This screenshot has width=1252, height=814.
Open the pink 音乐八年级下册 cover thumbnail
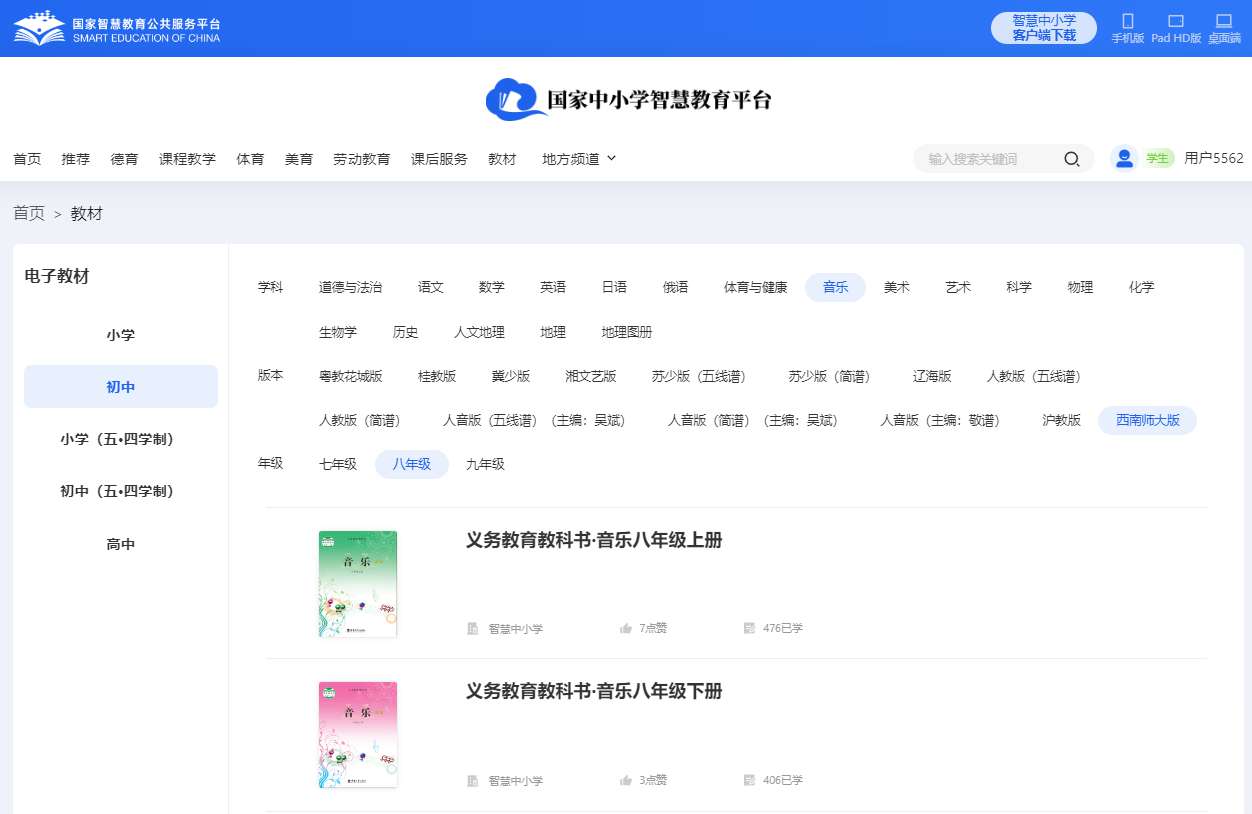358,735
